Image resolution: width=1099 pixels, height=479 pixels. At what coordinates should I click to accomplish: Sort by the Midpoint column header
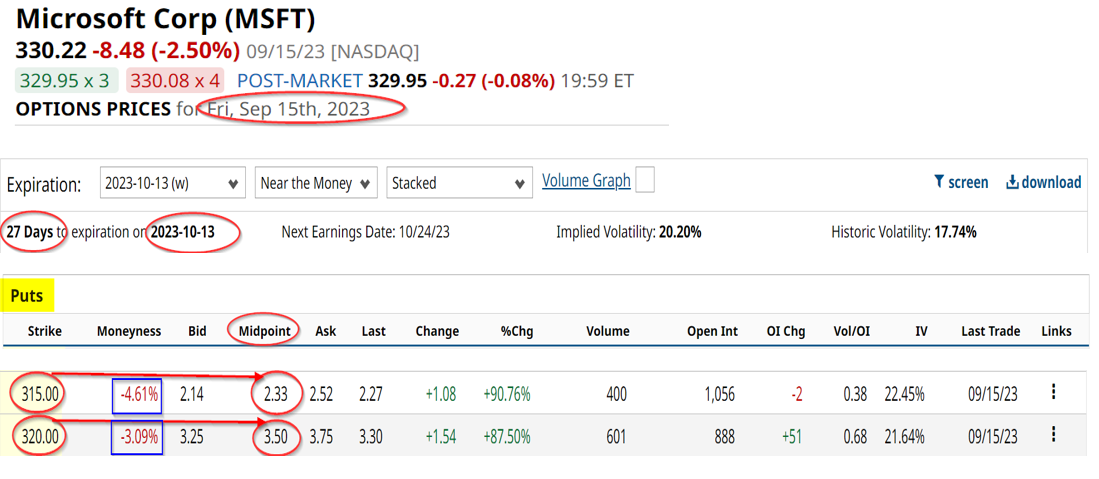265,331
